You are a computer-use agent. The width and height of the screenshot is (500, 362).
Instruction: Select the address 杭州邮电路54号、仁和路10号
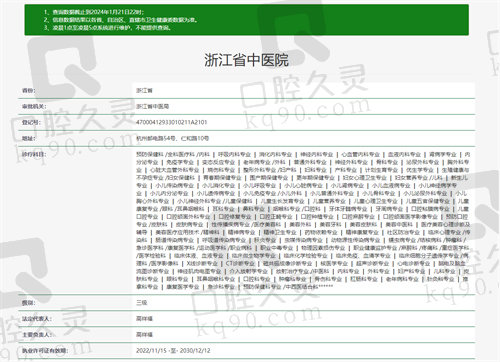[172, 138]
